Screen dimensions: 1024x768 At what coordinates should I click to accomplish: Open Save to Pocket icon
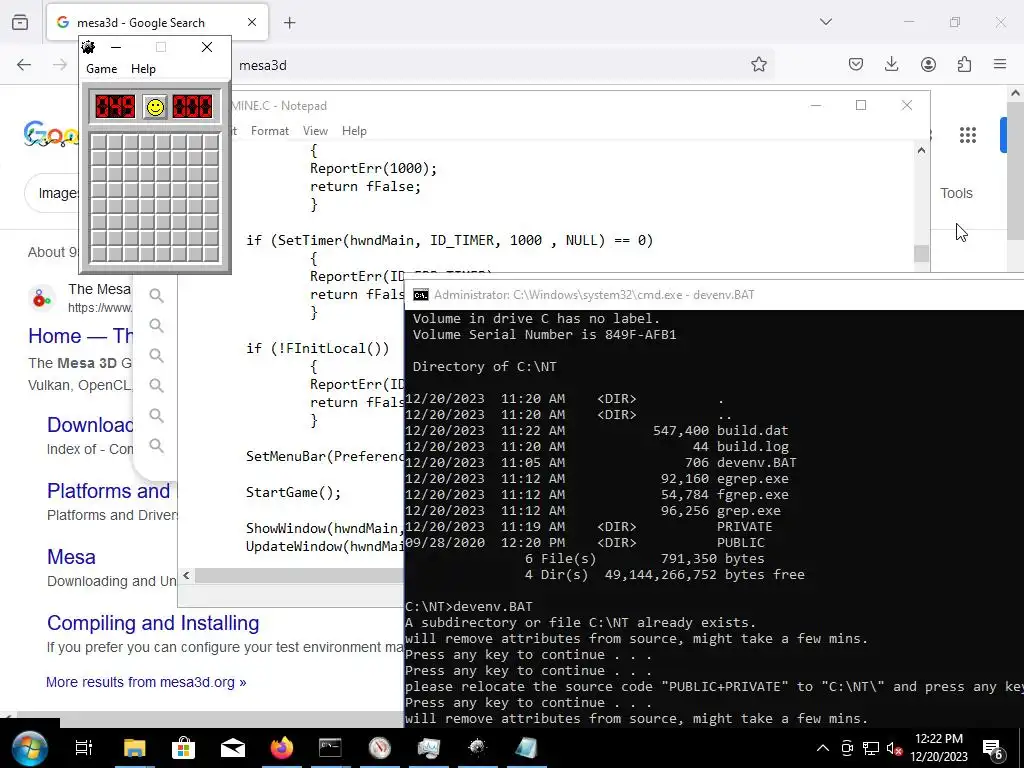pos(856,64)
